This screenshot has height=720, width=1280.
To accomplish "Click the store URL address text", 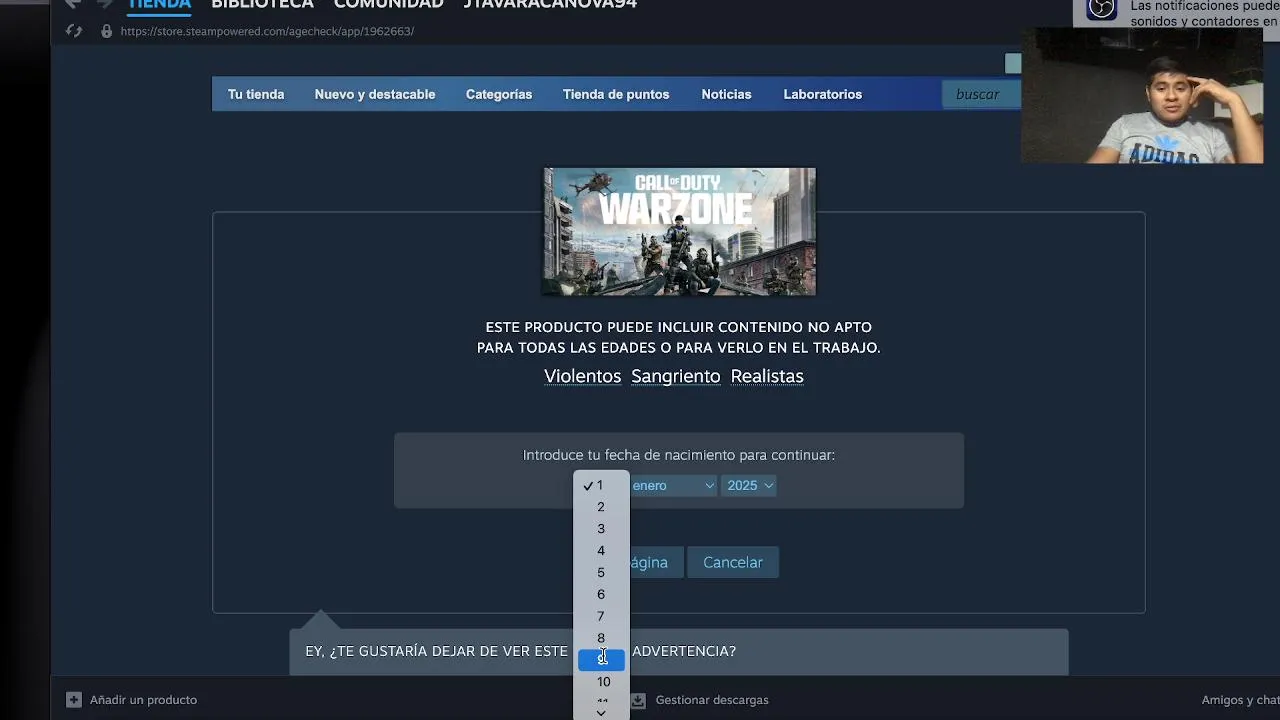I will point(267,31).
